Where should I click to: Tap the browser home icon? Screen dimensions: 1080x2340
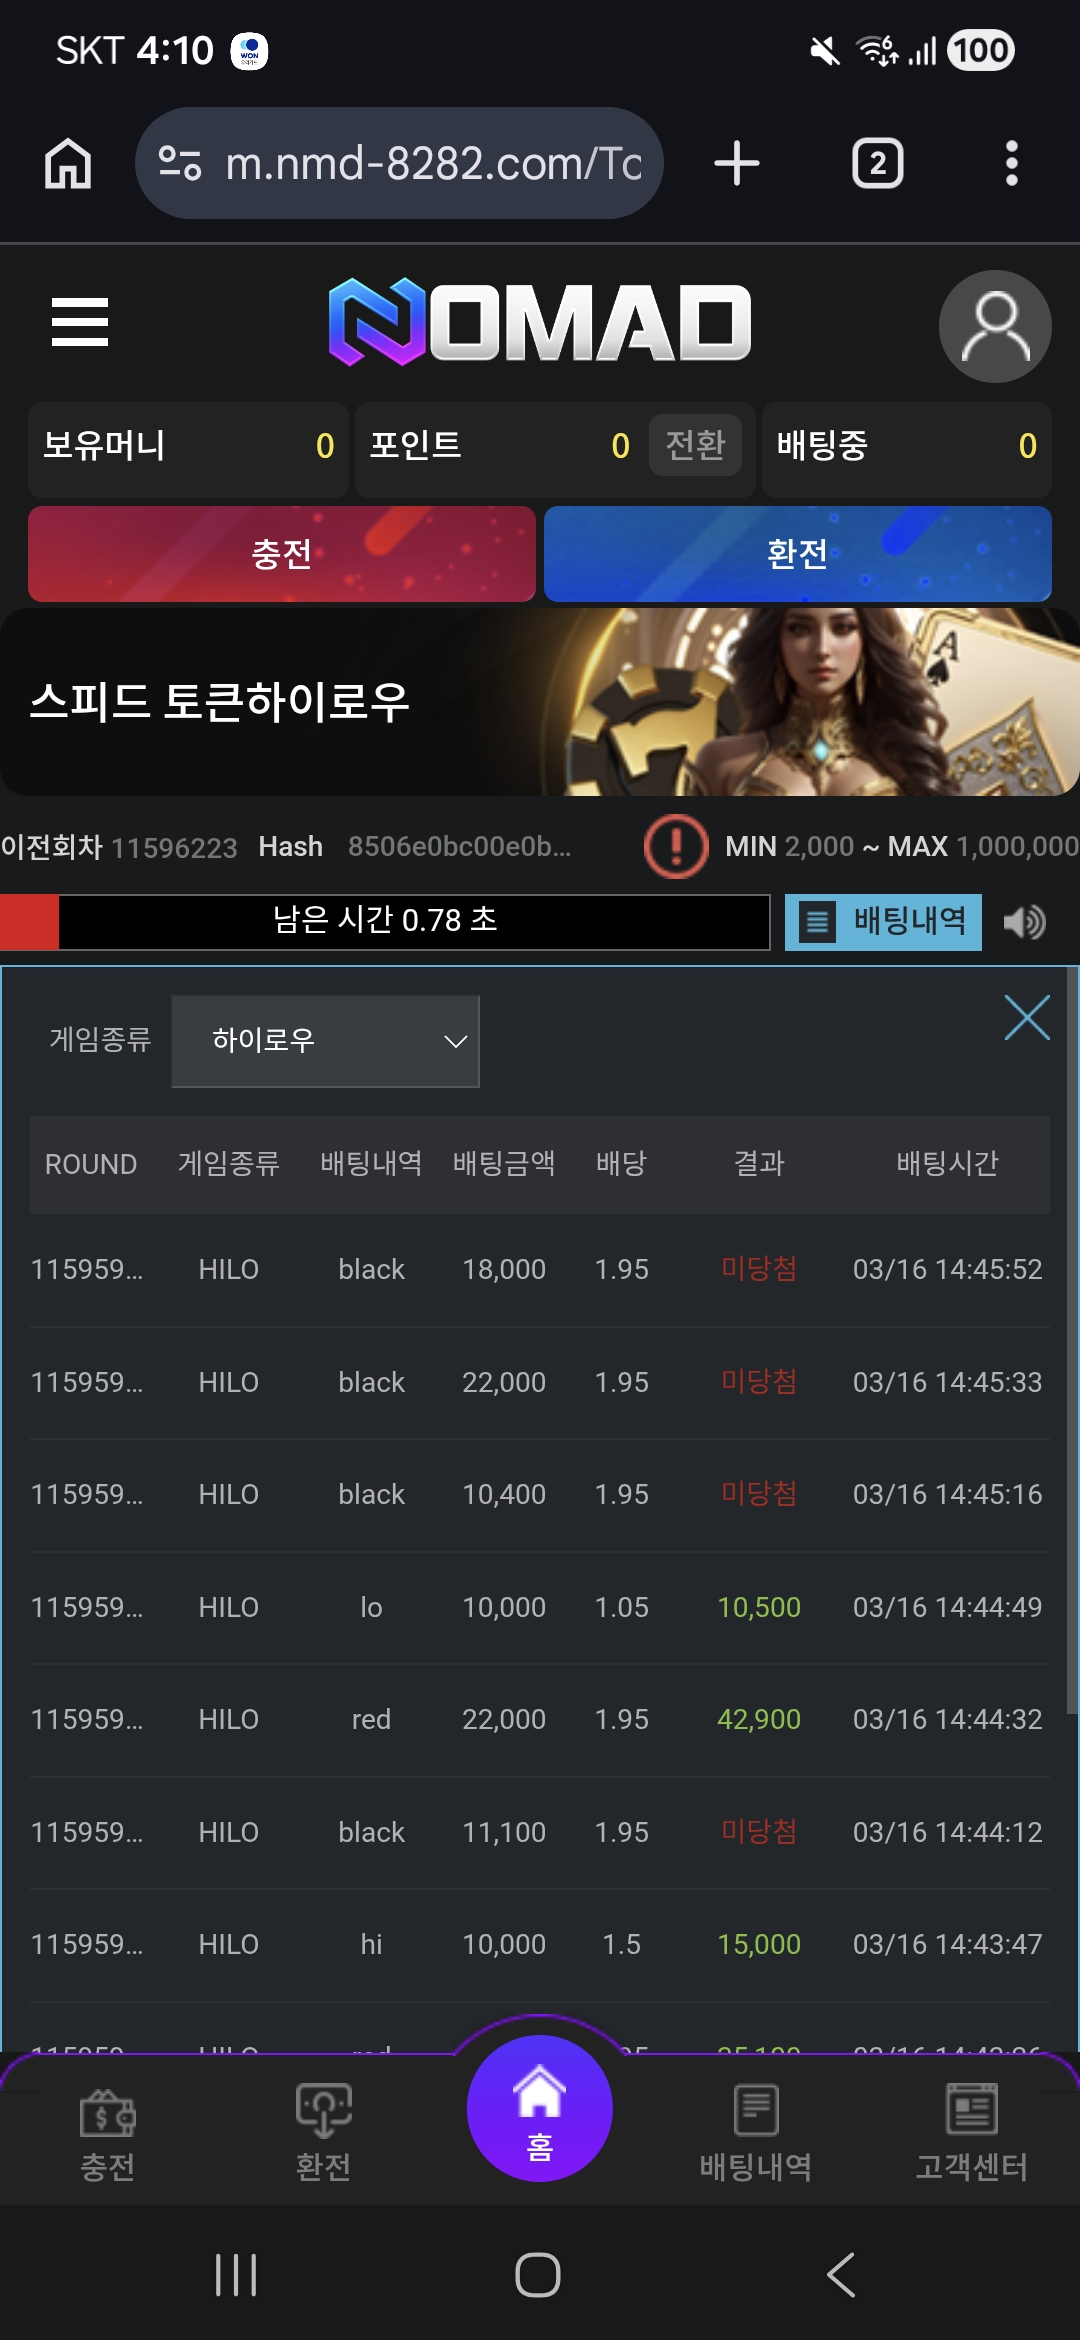click(68, 163)
